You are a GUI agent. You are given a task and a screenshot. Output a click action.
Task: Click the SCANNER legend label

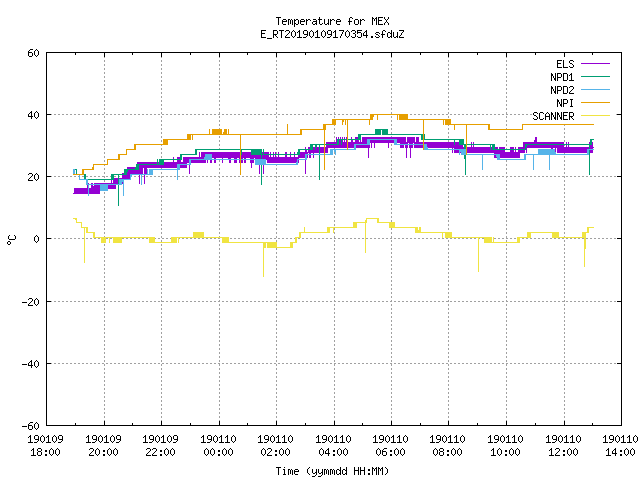[x=553, y=116]
